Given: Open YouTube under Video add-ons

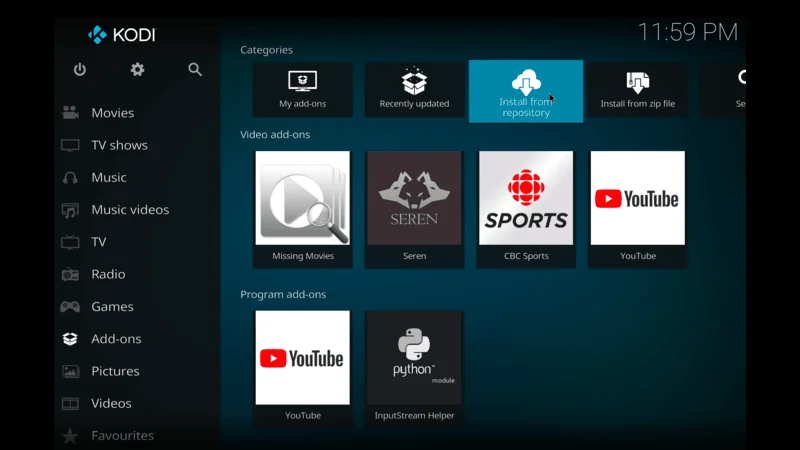Looking at the screenshot, I should tap(638, 209).
